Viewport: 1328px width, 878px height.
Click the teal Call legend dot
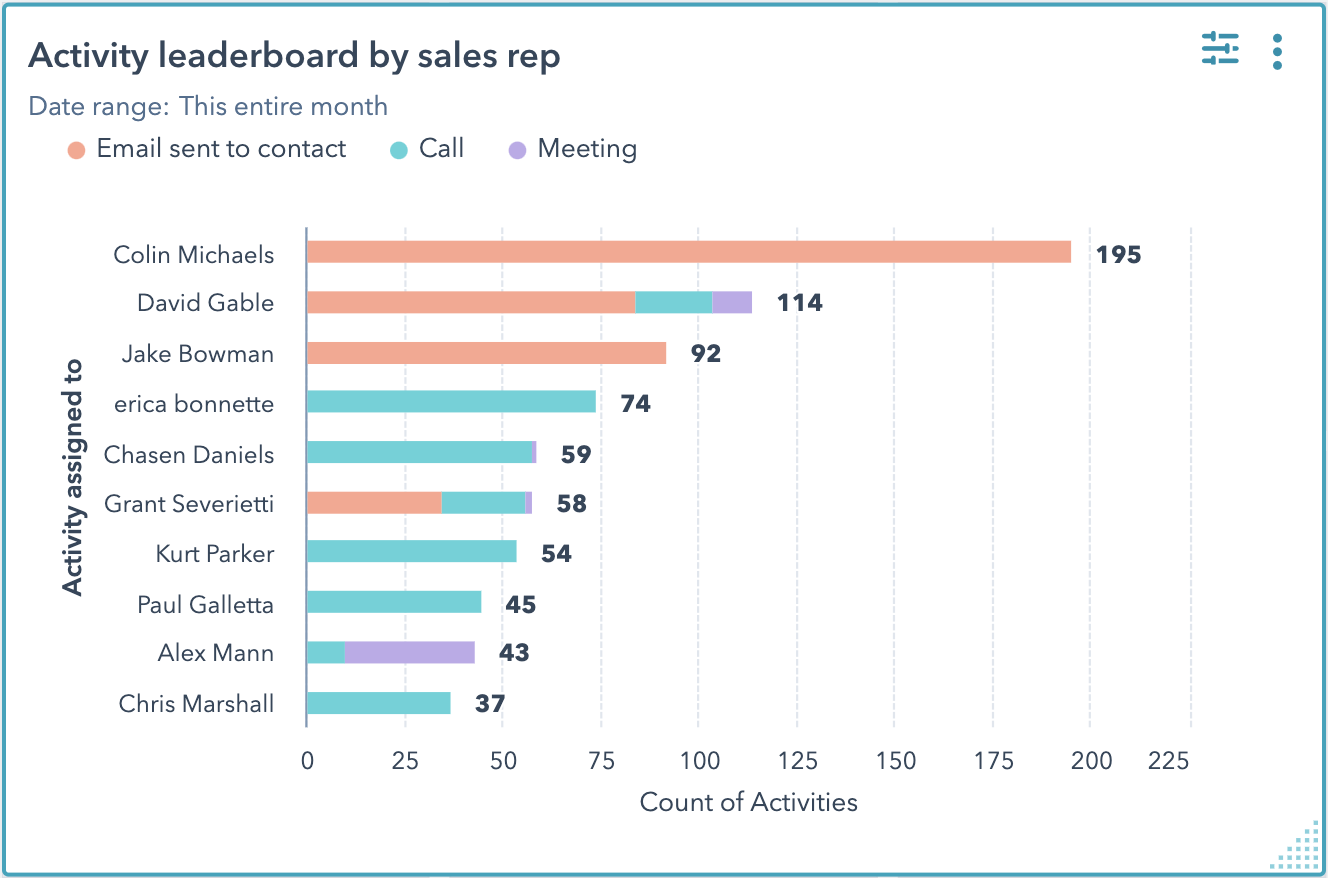click(x=399, y=151)
